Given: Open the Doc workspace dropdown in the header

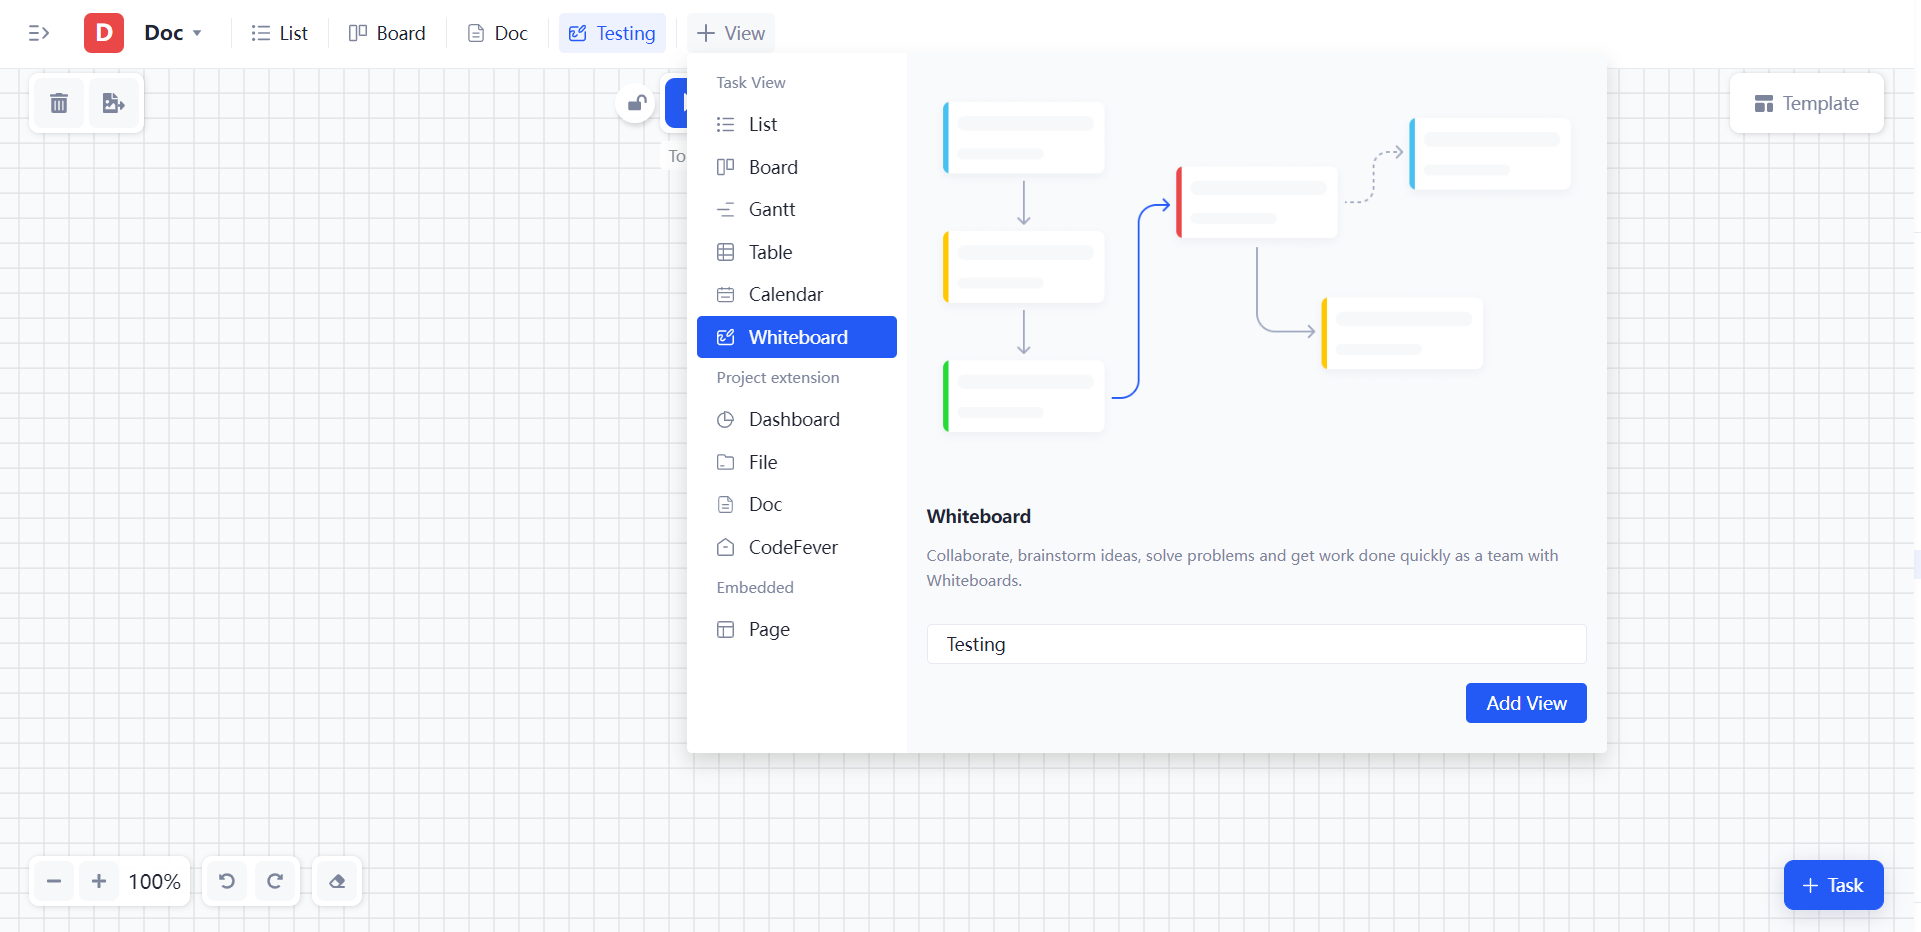Looking at the screenshot, I should (x=172, y=33).
